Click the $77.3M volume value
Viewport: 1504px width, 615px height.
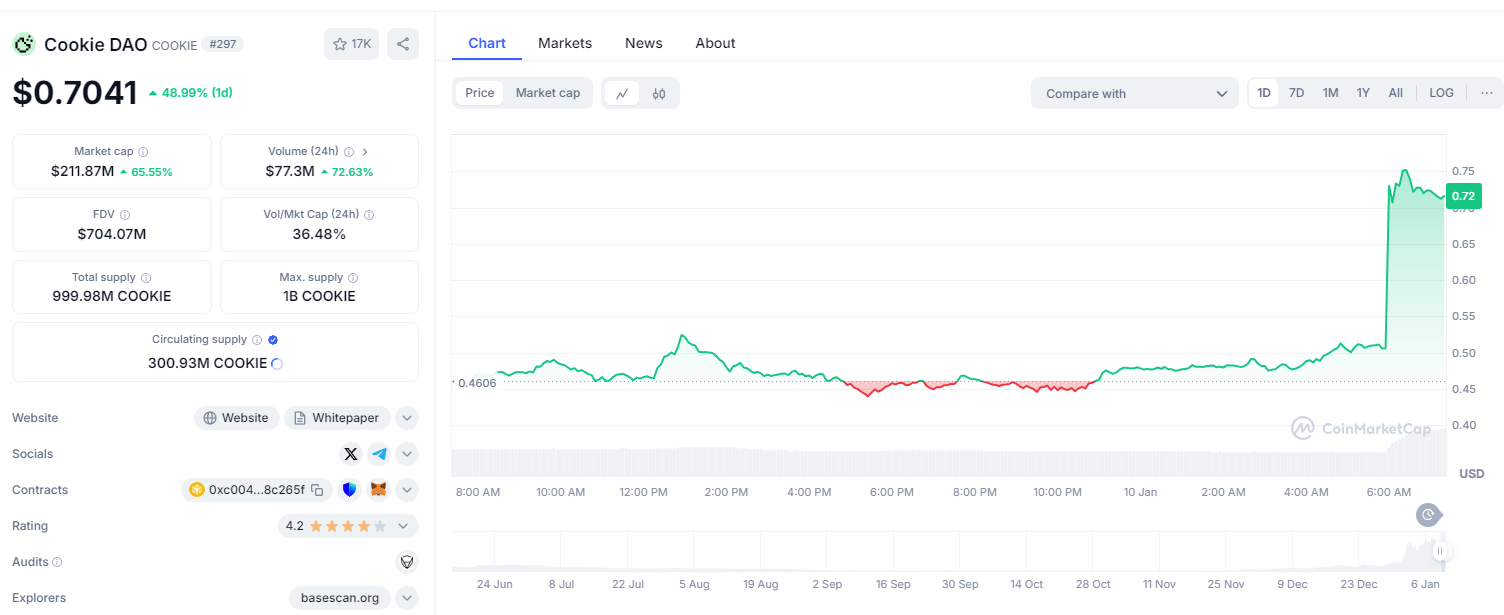click(290, 171)
